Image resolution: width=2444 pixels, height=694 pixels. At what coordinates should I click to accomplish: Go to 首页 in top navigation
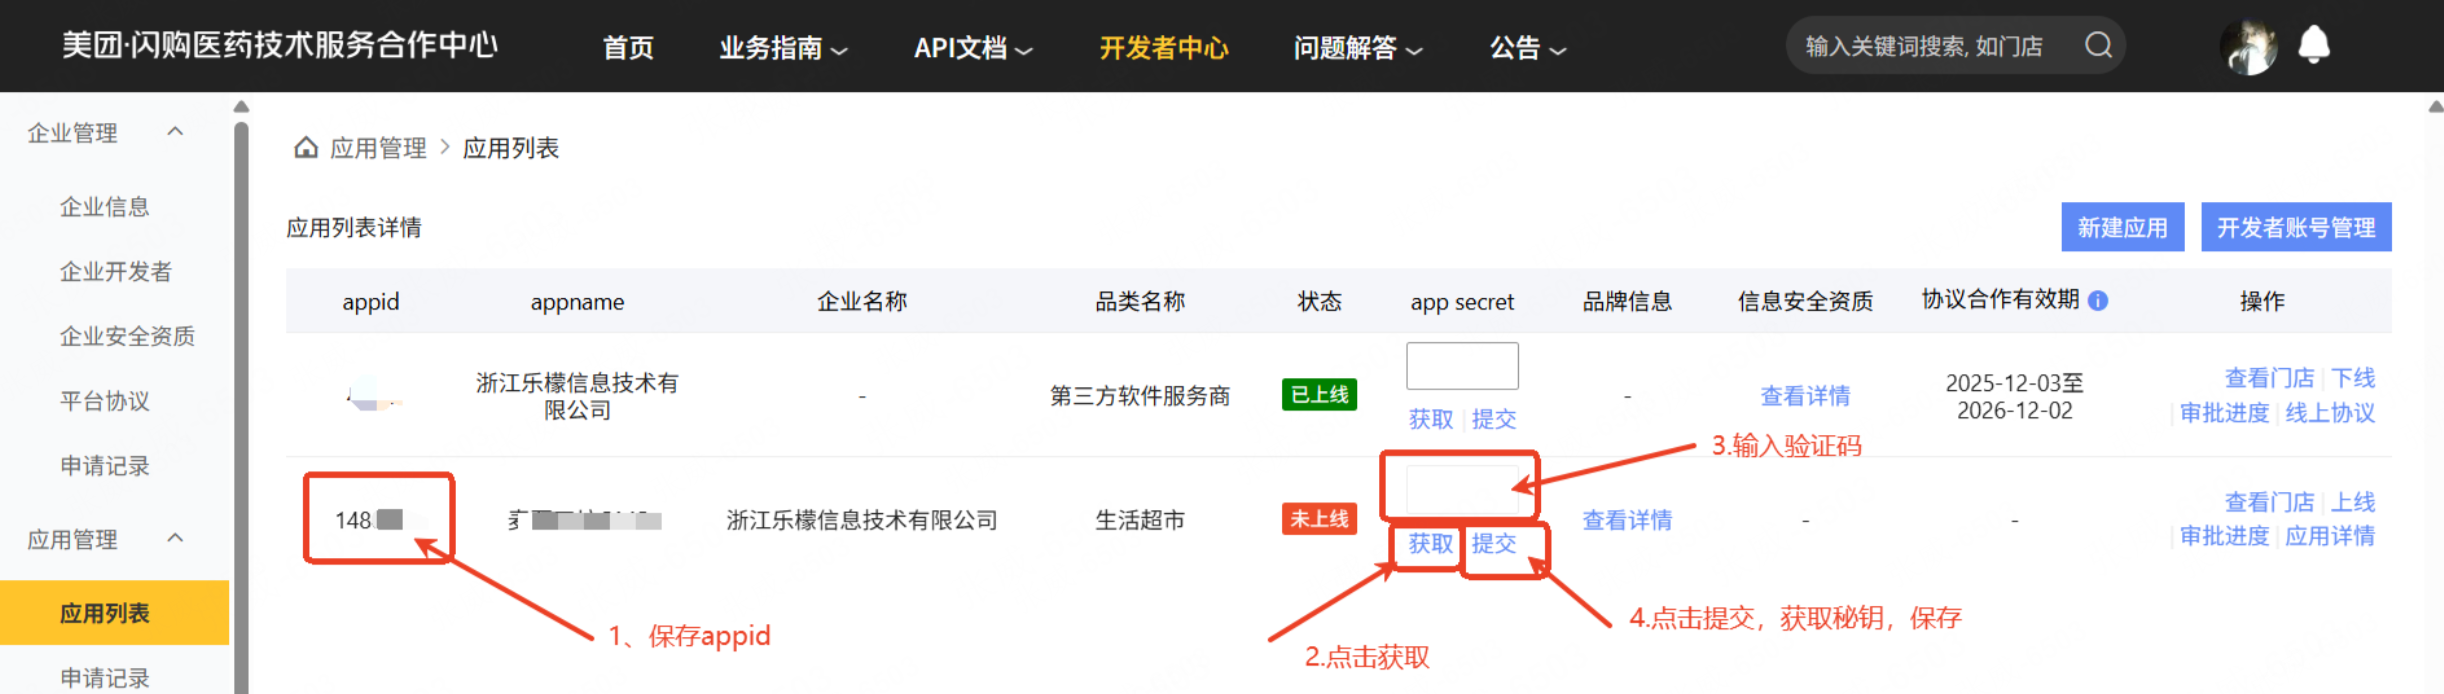pyautogui.click(x=628, y=47)
